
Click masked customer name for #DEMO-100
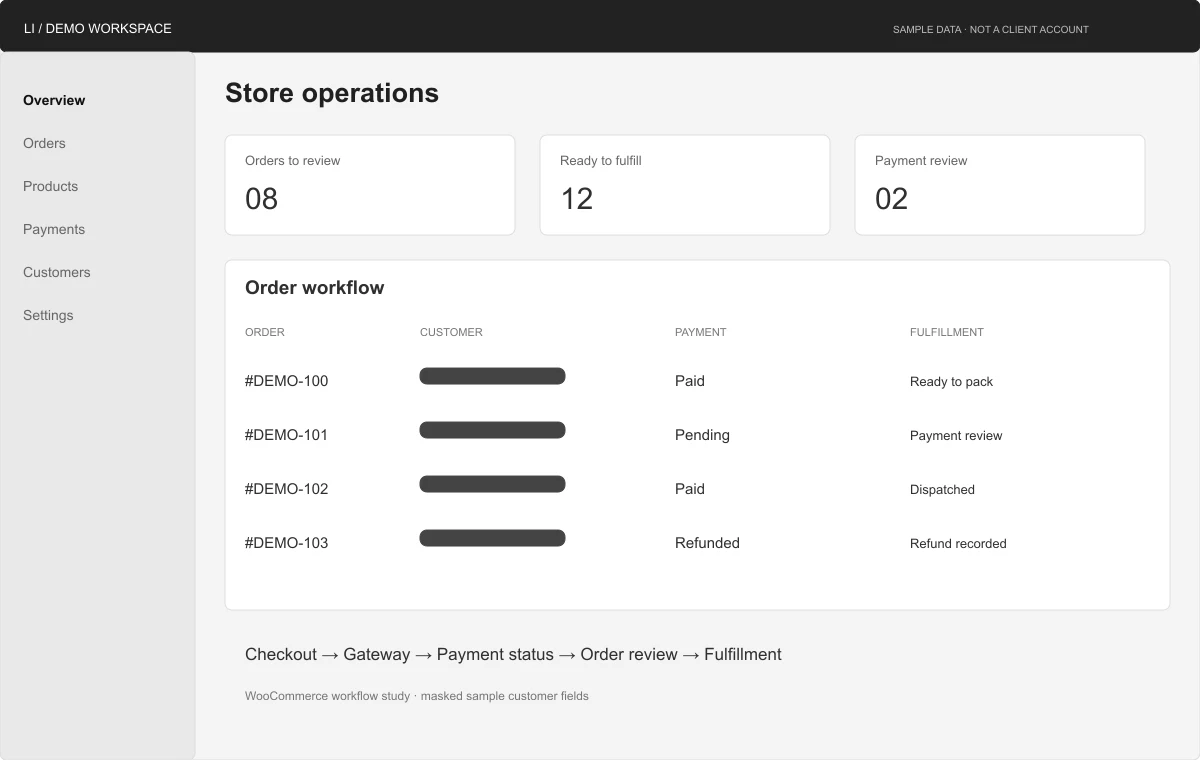tap(492, 376)
